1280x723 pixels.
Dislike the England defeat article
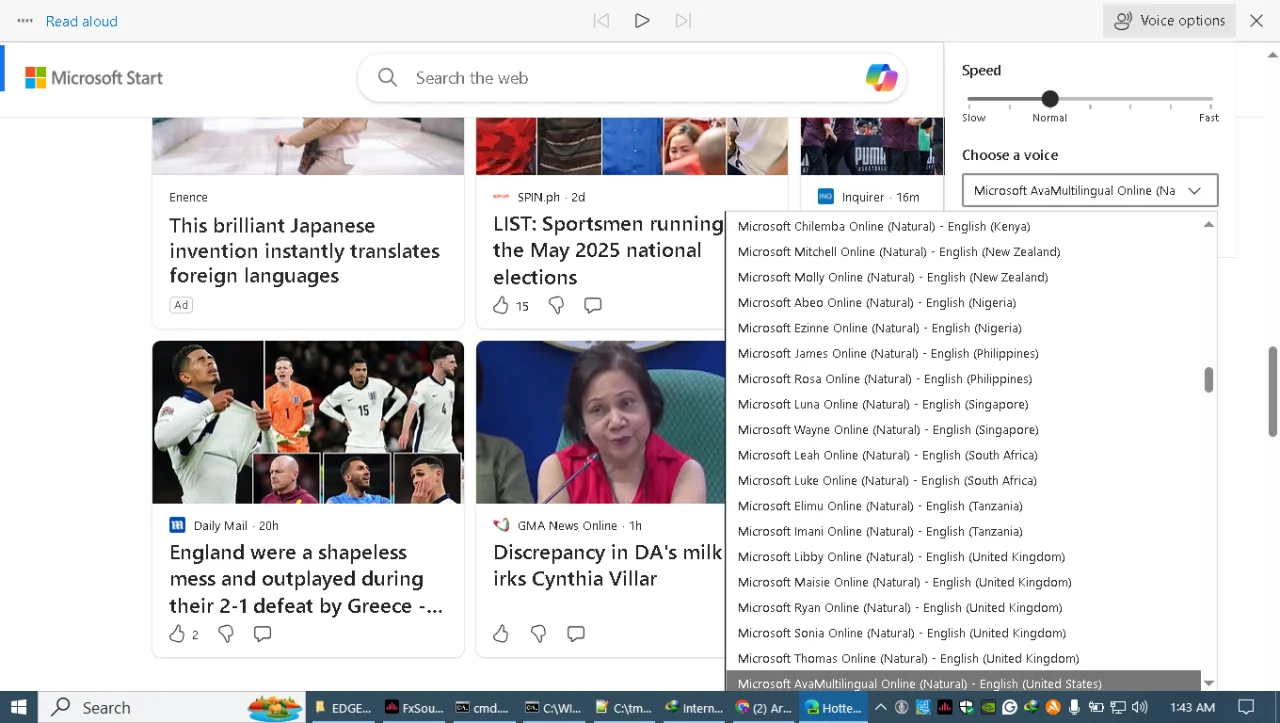tap(226, 633)
